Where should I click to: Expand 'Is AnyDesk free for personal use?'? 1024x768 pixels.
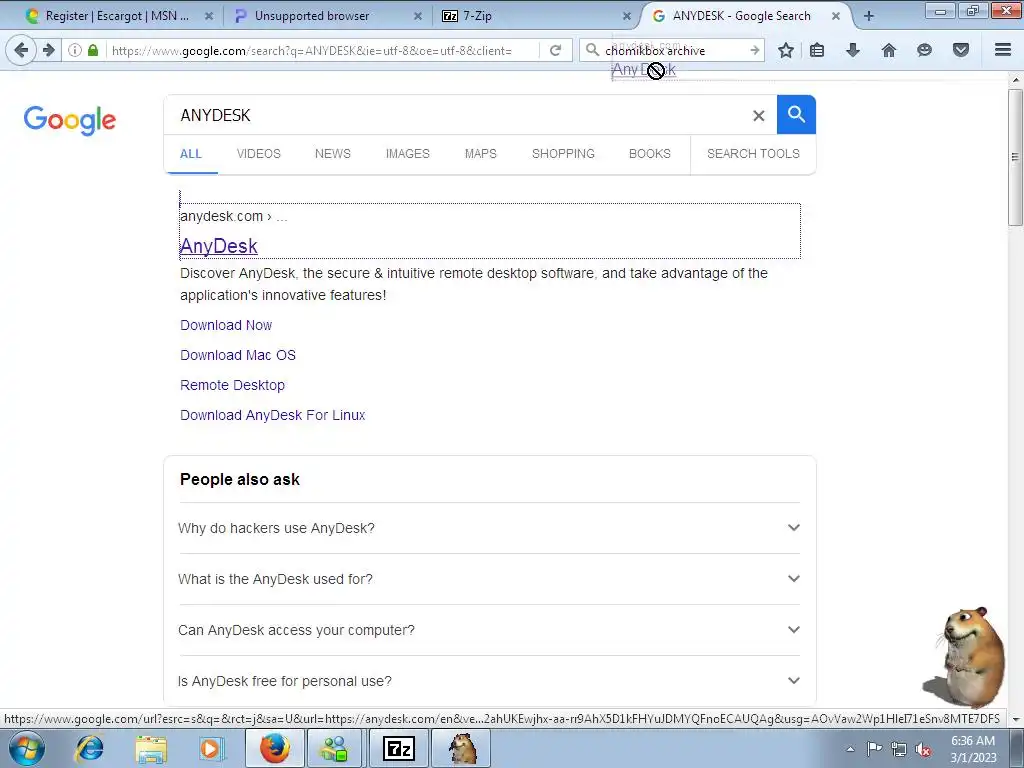point(488,681)
